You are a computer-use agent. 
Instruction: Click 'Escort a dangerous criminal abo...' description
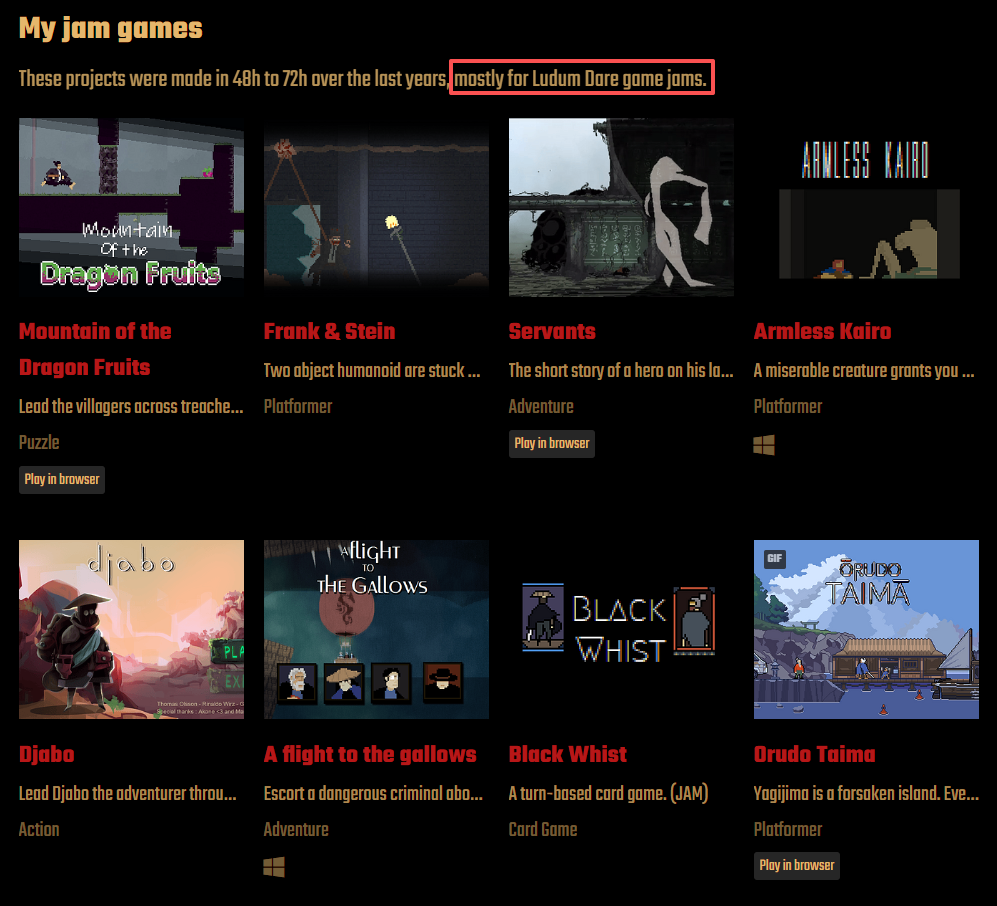pyautogui.click(x=373, y=793)
